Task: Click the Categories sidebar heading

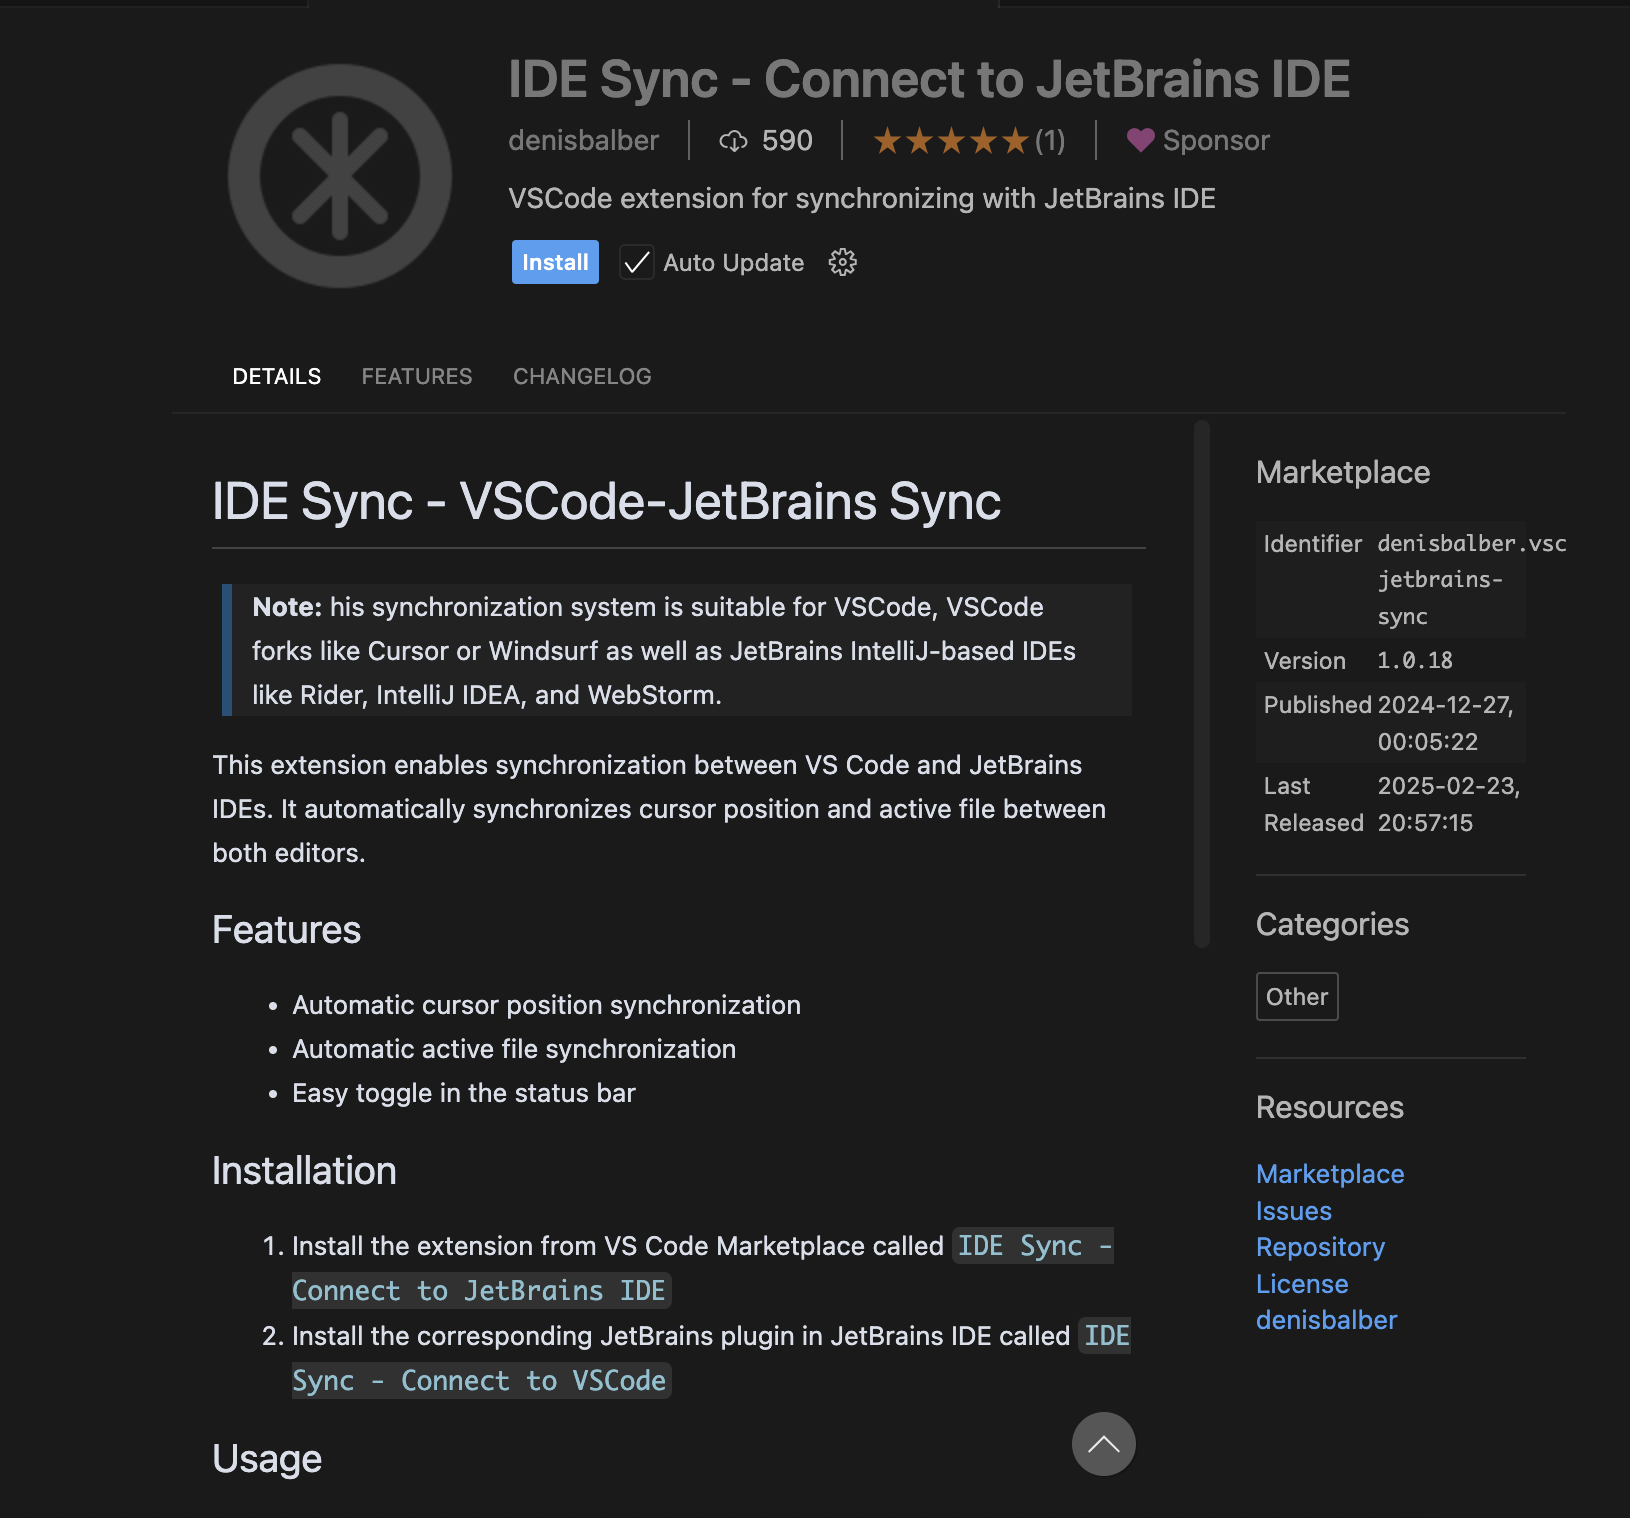Action: [x=1332, y=925]
